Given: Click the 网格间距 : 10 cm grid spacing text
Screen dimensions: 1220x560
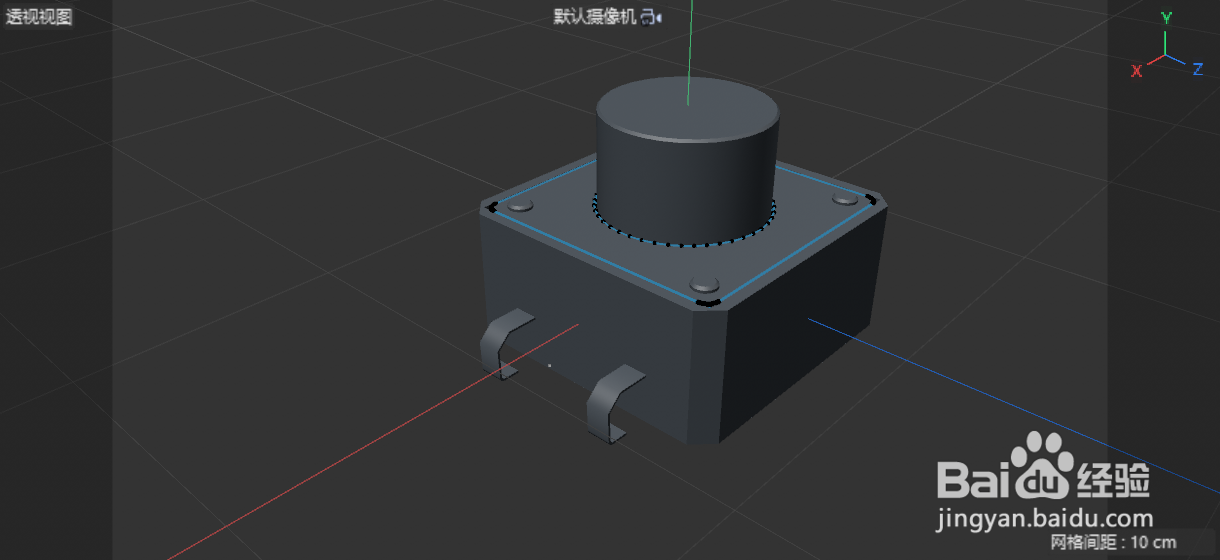Looking at the screenshot, I should pyautogui.click(x=1113, y=543).
